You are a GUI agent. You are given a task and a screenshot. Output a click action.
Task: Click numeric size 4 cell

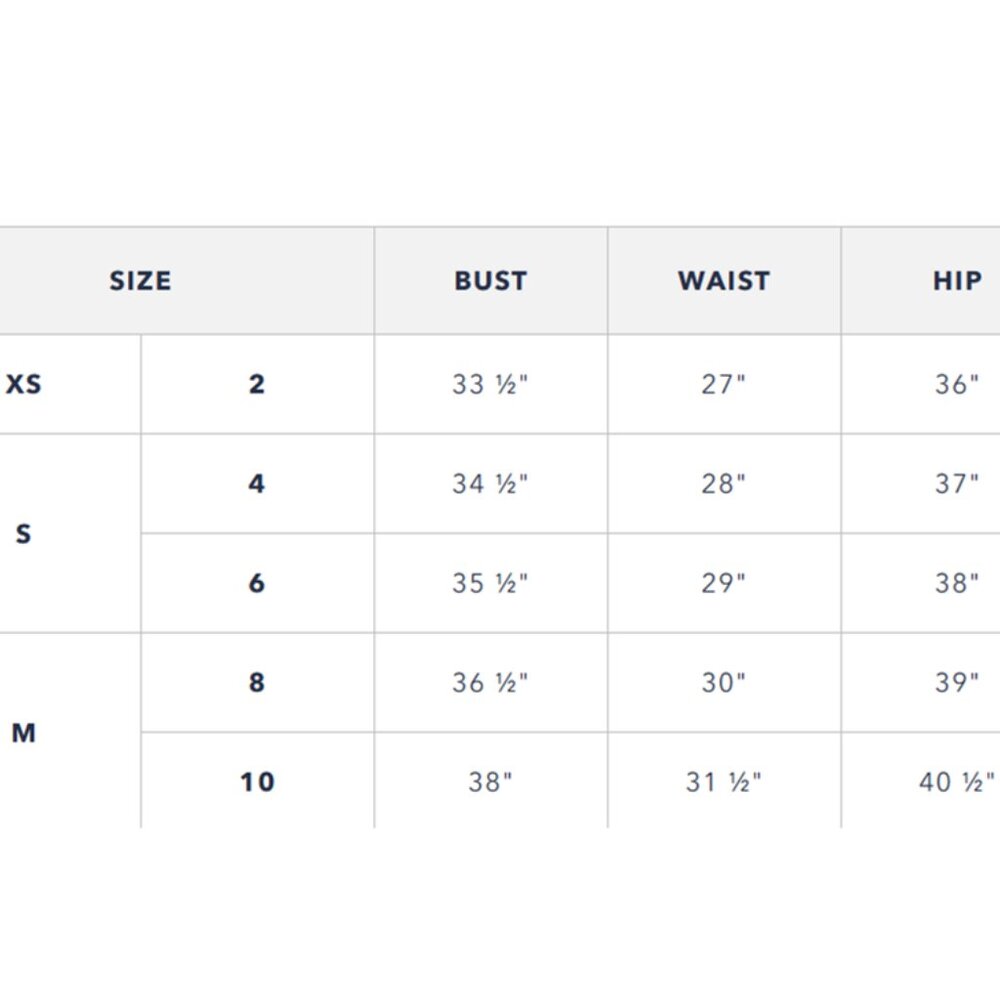[256, 483]
